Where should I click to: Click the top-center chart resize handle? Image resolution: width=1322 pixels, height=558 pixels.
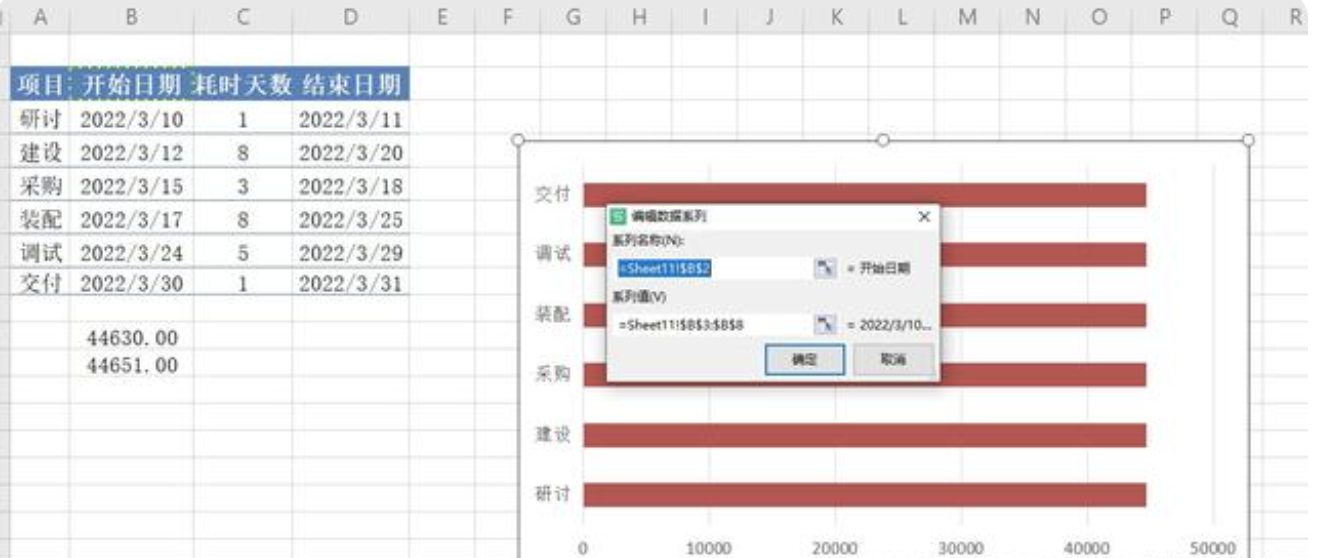coord(883,141)
